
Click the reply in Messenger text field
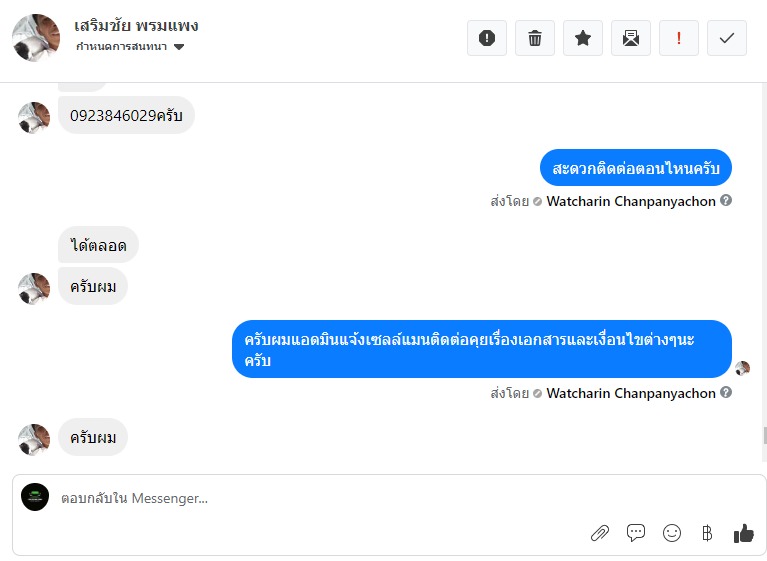(300, 498)
